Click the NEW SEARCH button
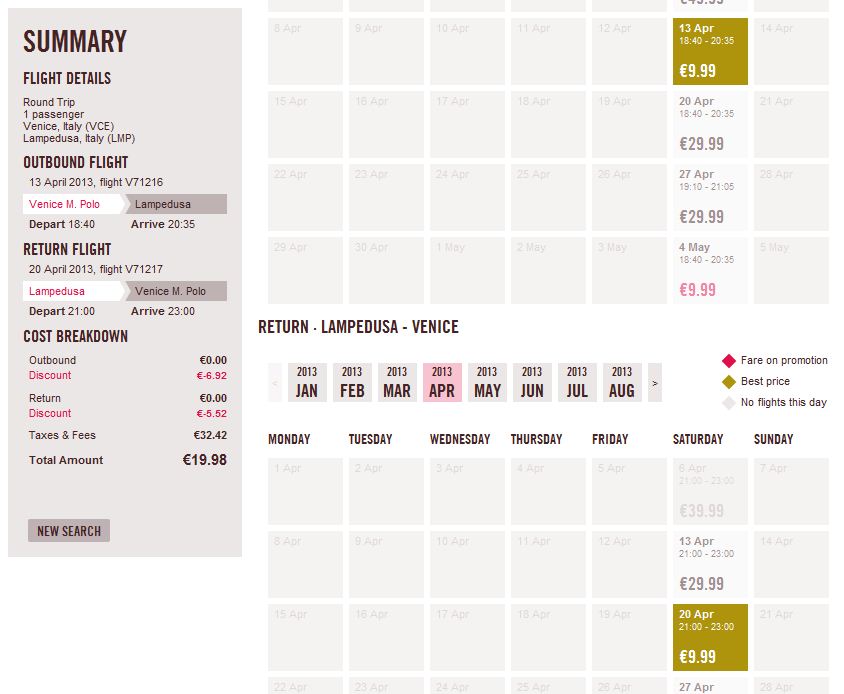 point(69,531)
